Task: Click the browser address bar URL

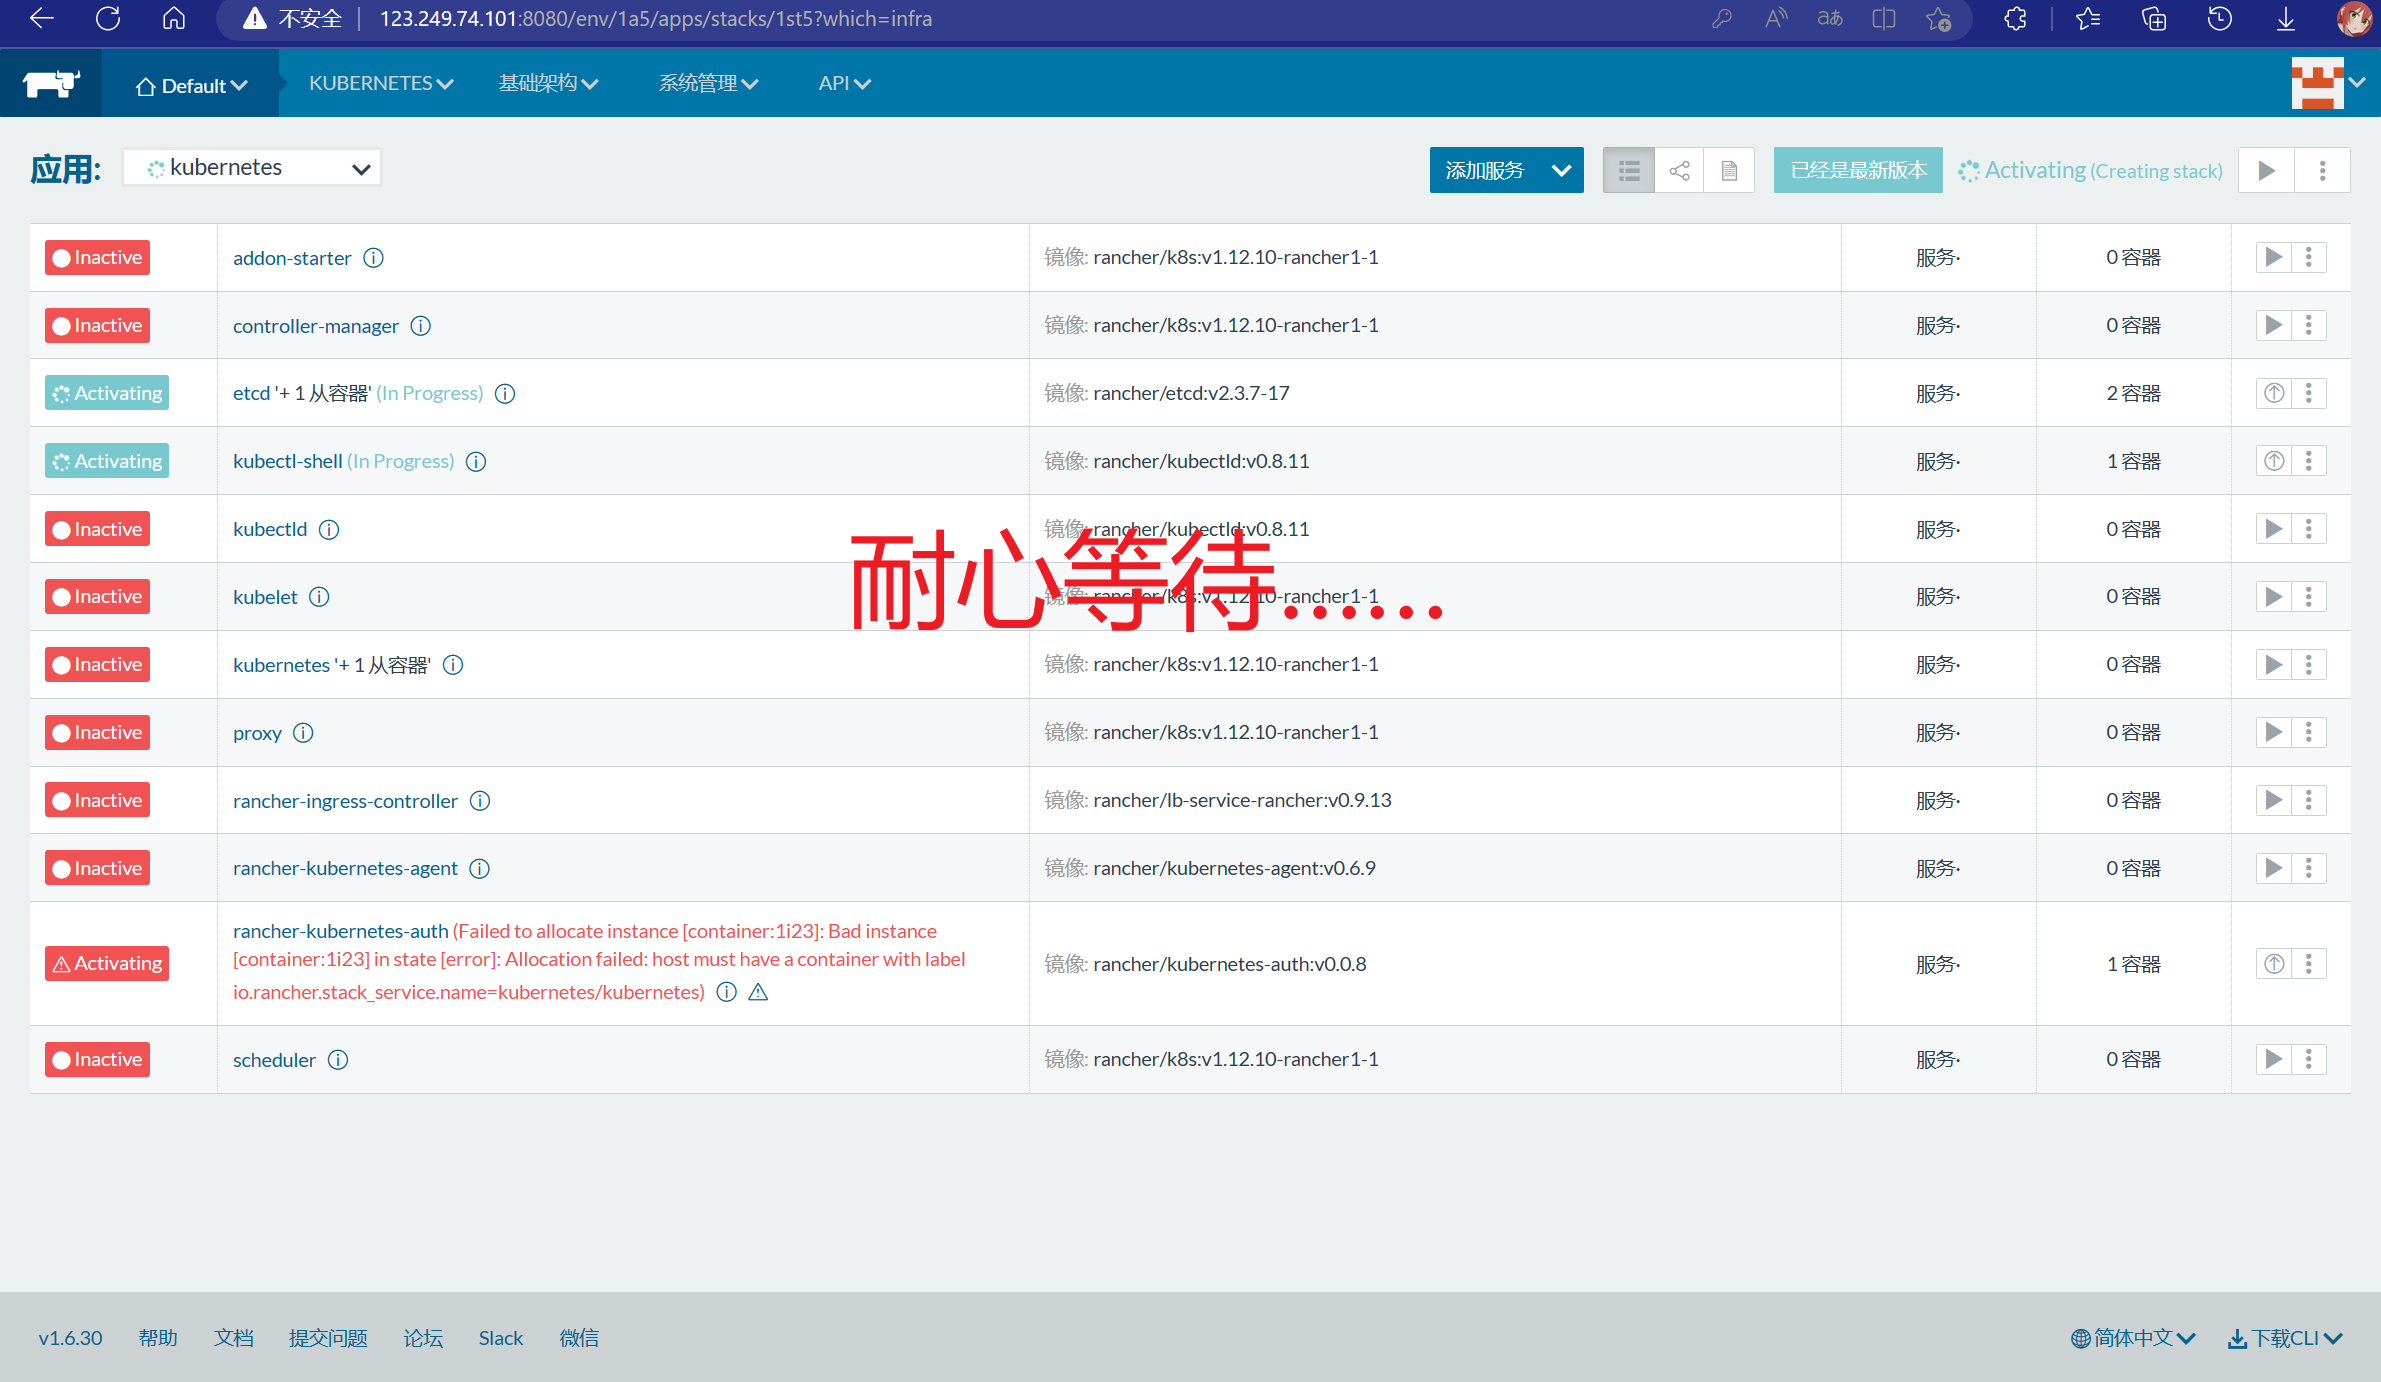Action: tap(655, 19)
